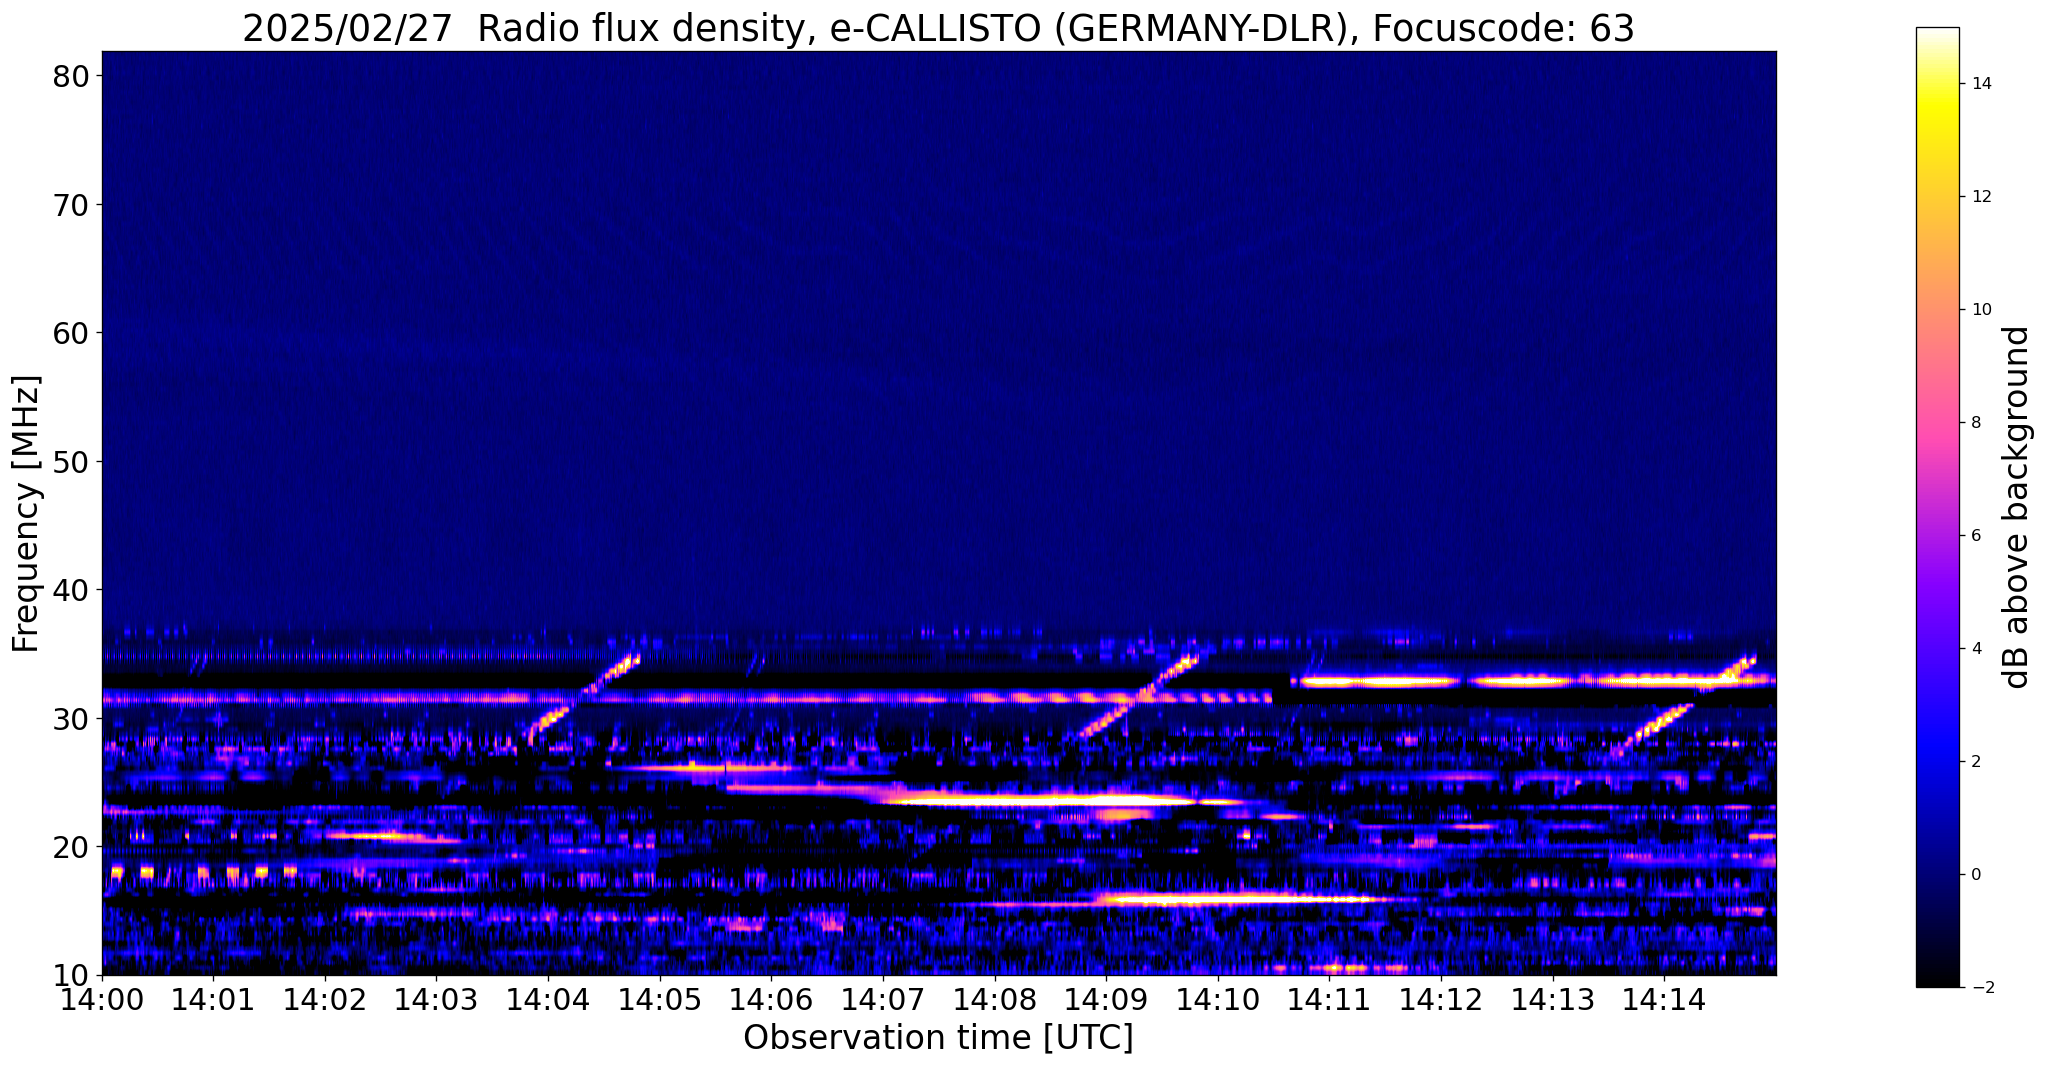Click the 14:02 time tick label
Image resolution: width=2047 pixels, height=1067 pixels.
(x=325, y=1000)
